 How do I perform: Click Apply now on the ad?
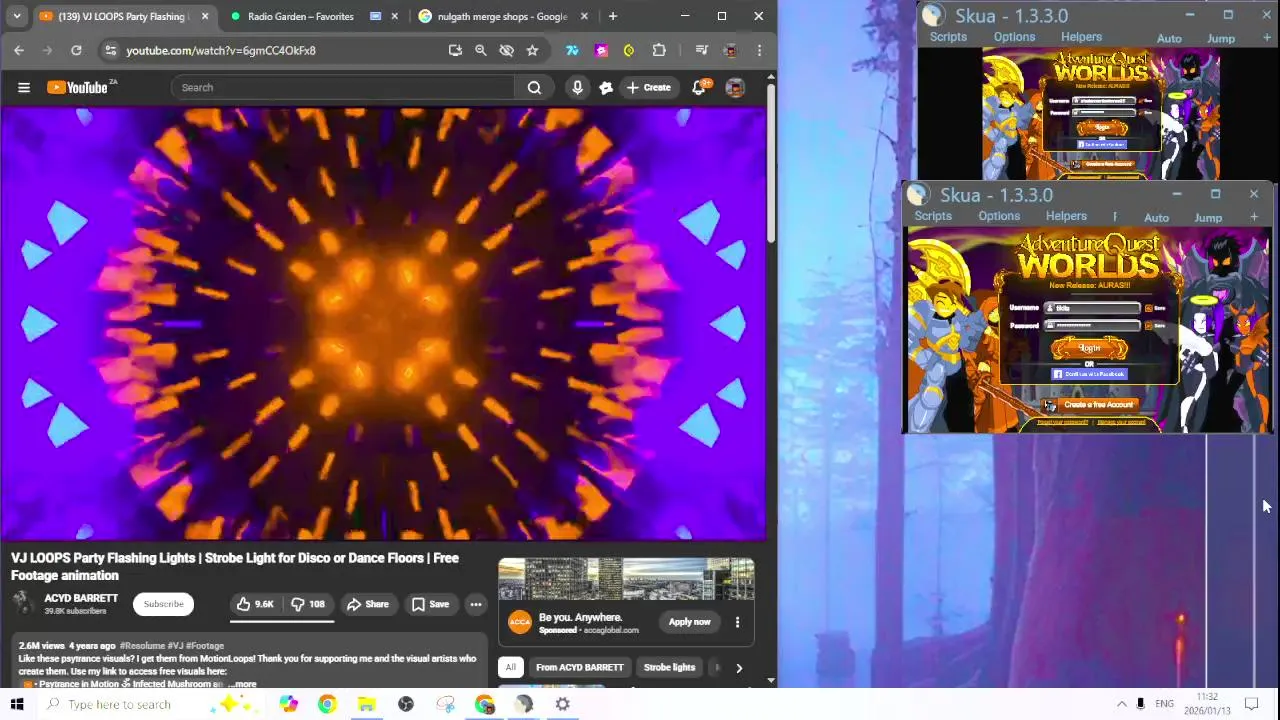(689, 622)
